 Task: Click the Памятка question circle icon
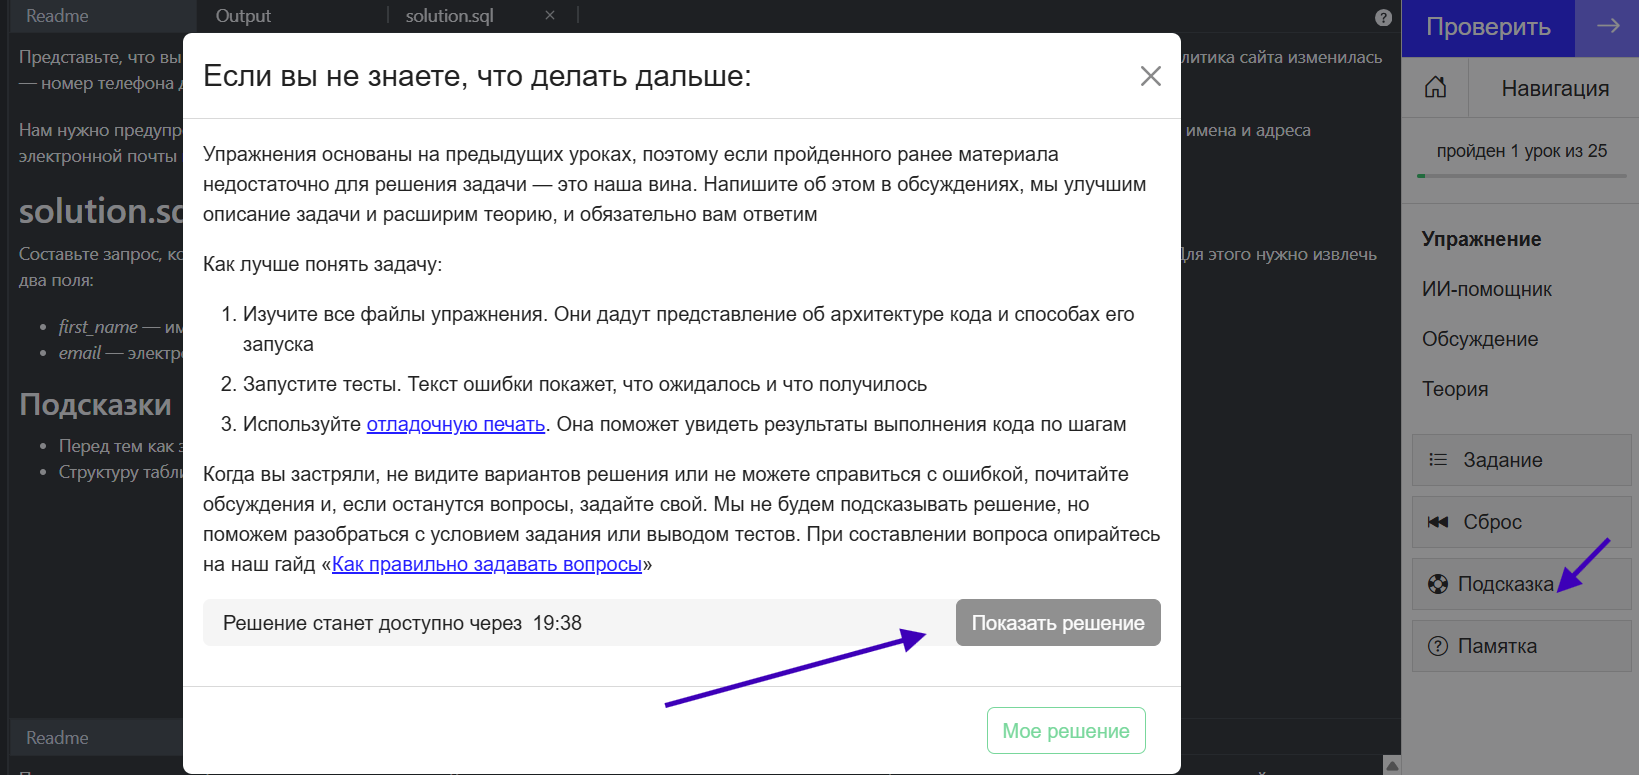tap(1438, 646)
